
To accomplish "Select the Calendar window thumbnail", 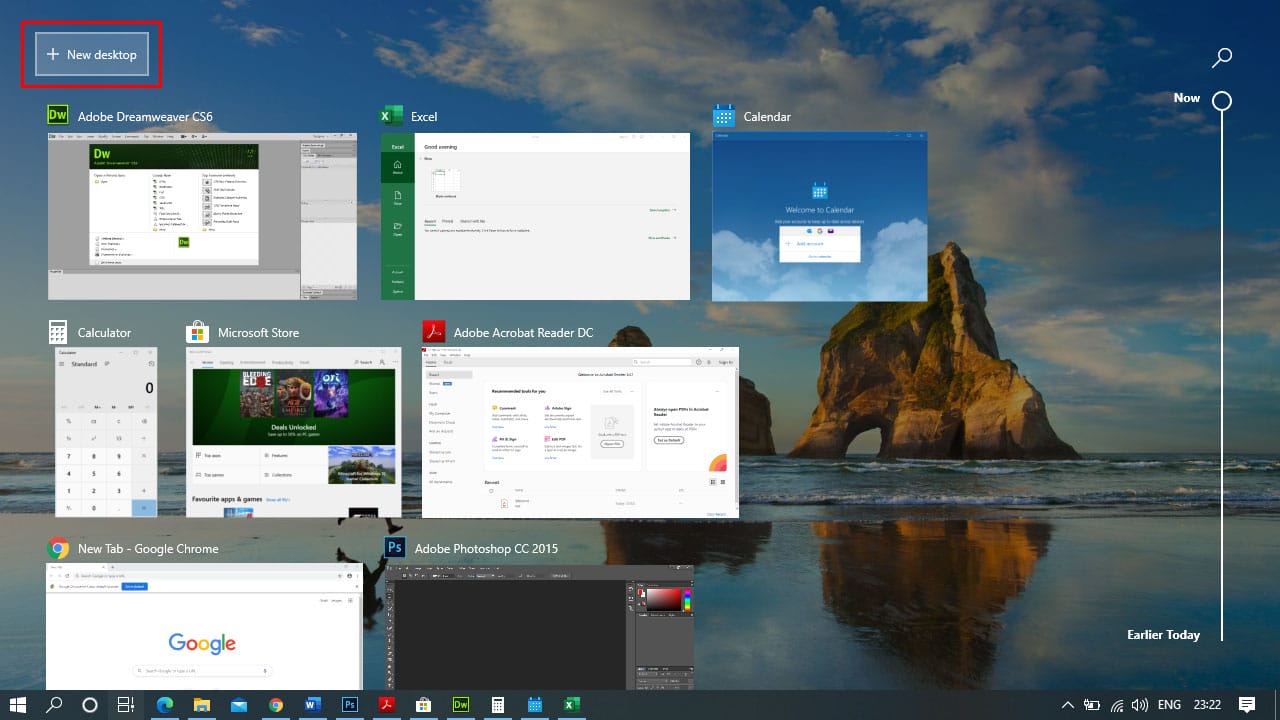I will coord(819,217).
